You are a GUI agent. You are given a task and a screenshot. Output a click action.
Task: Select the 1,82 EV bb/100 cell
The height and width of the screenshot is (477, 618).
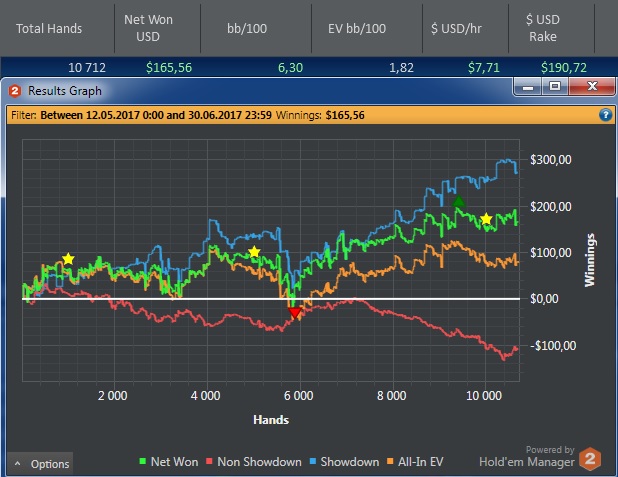pyautogui.click(x=401, y=67)
